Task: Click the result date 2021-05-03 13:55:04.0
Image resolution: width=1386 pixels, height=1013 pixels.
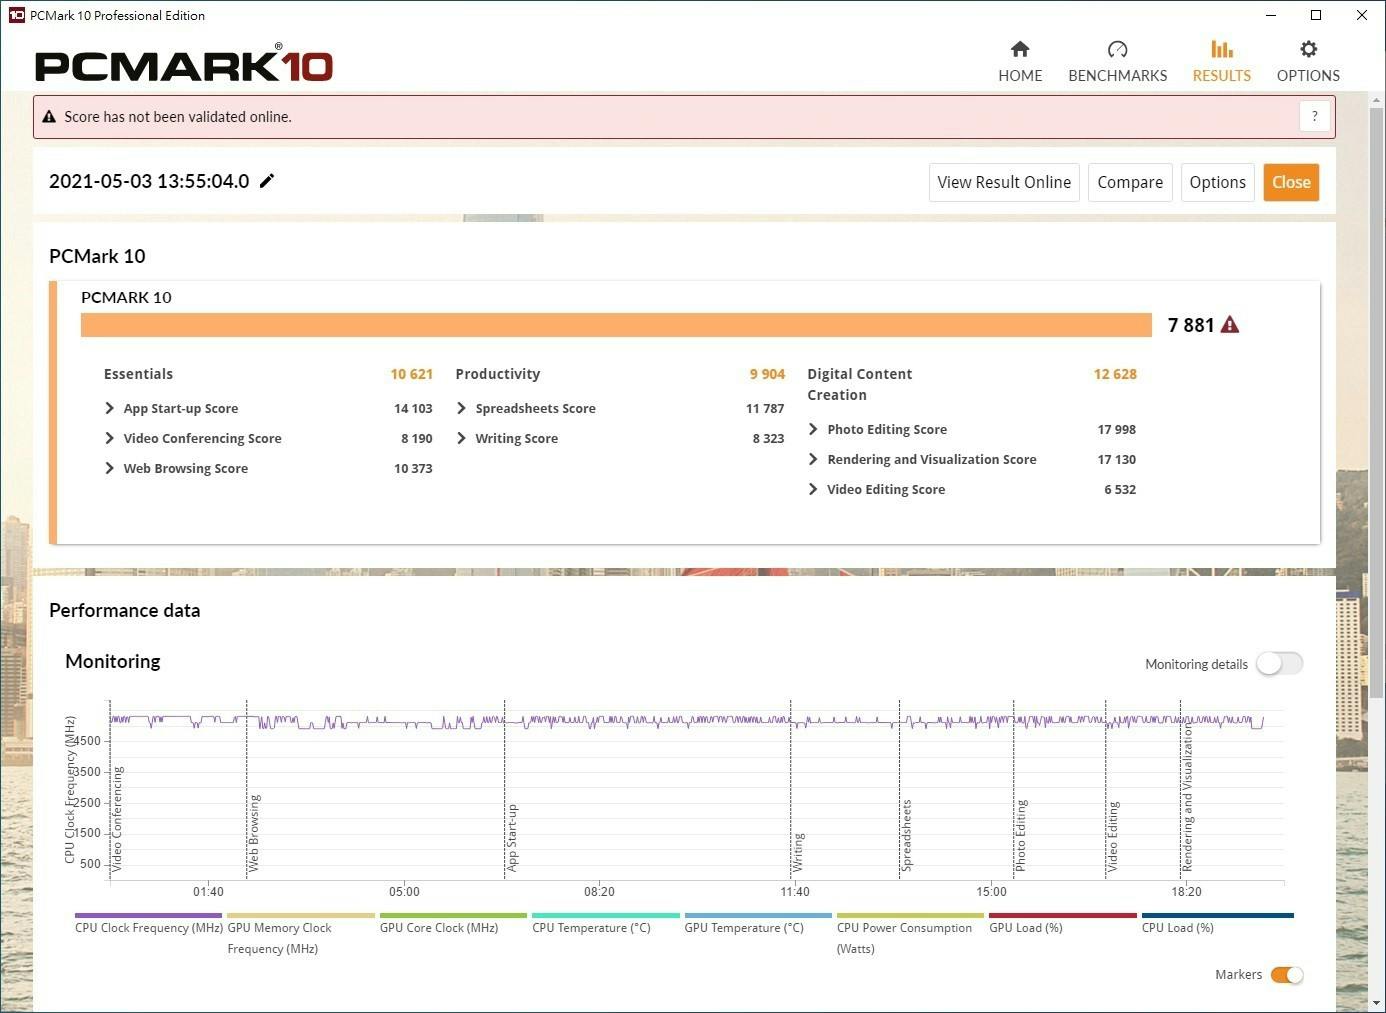Action: (x=149, y=181)
